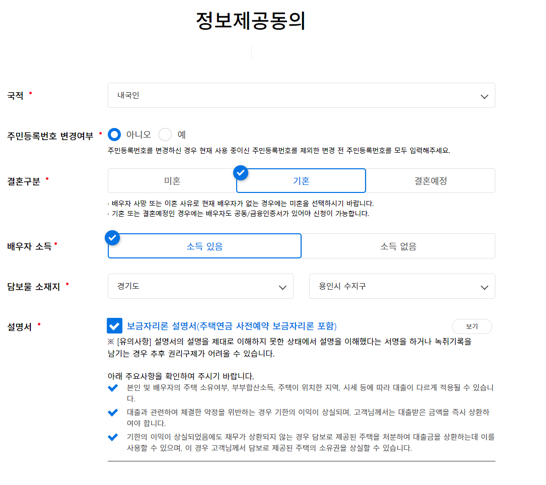This screenshot has height=485, width=546.
Task: Choose 기혼 marital status option
Action: point(301,181)
